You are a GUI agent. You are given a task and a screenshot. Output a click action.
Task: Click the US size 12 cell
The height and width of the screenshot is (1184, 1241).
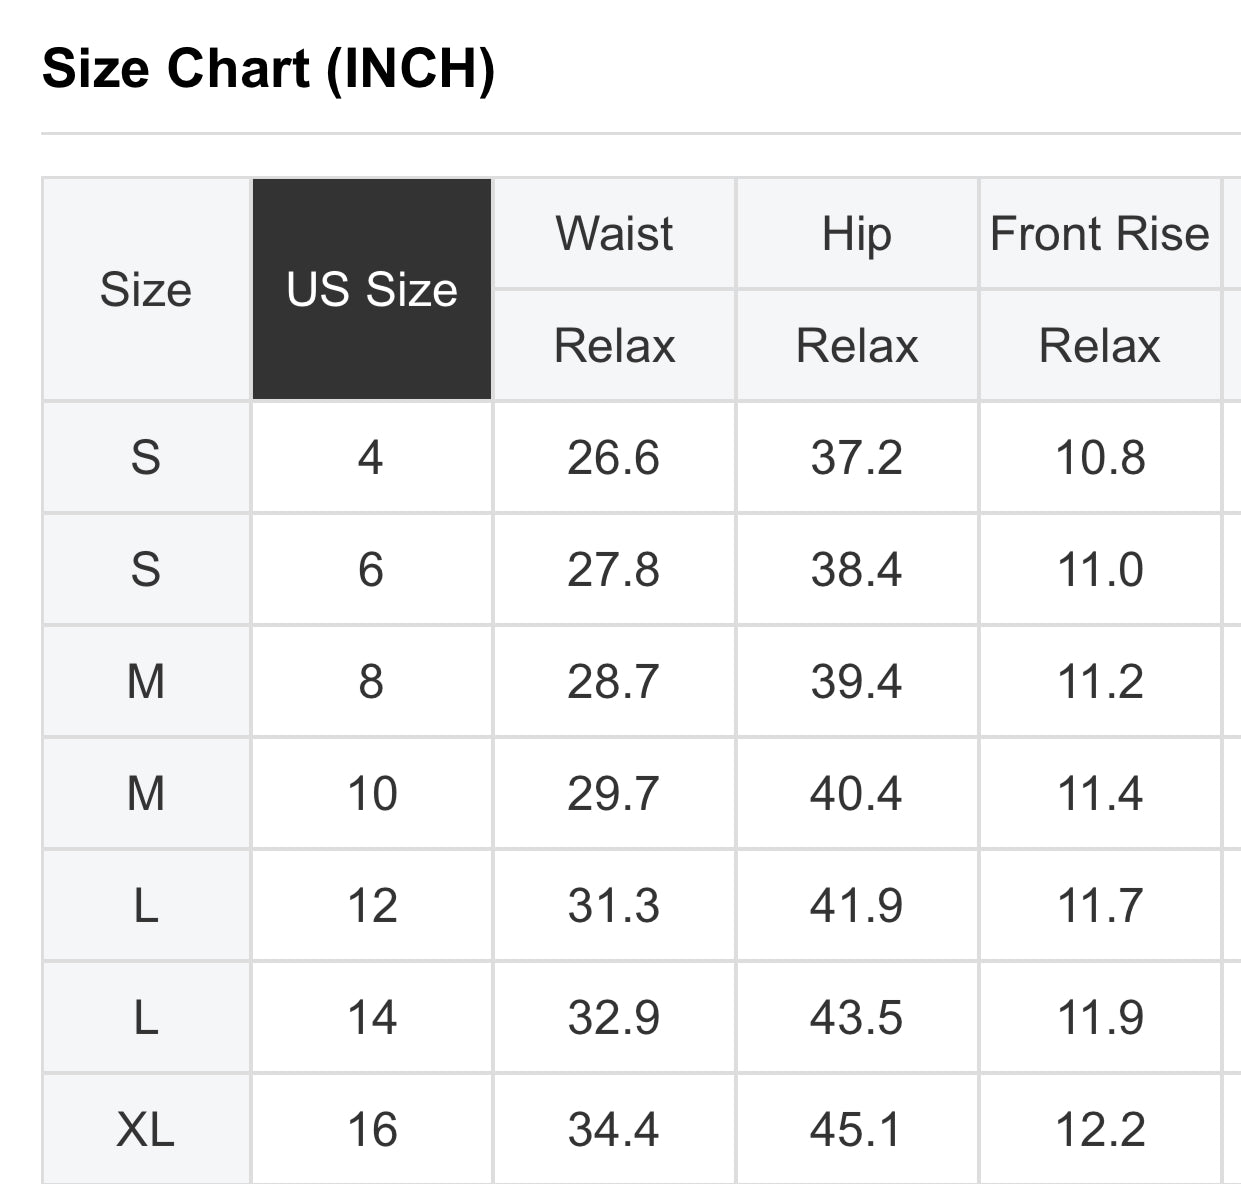(371, 906)
